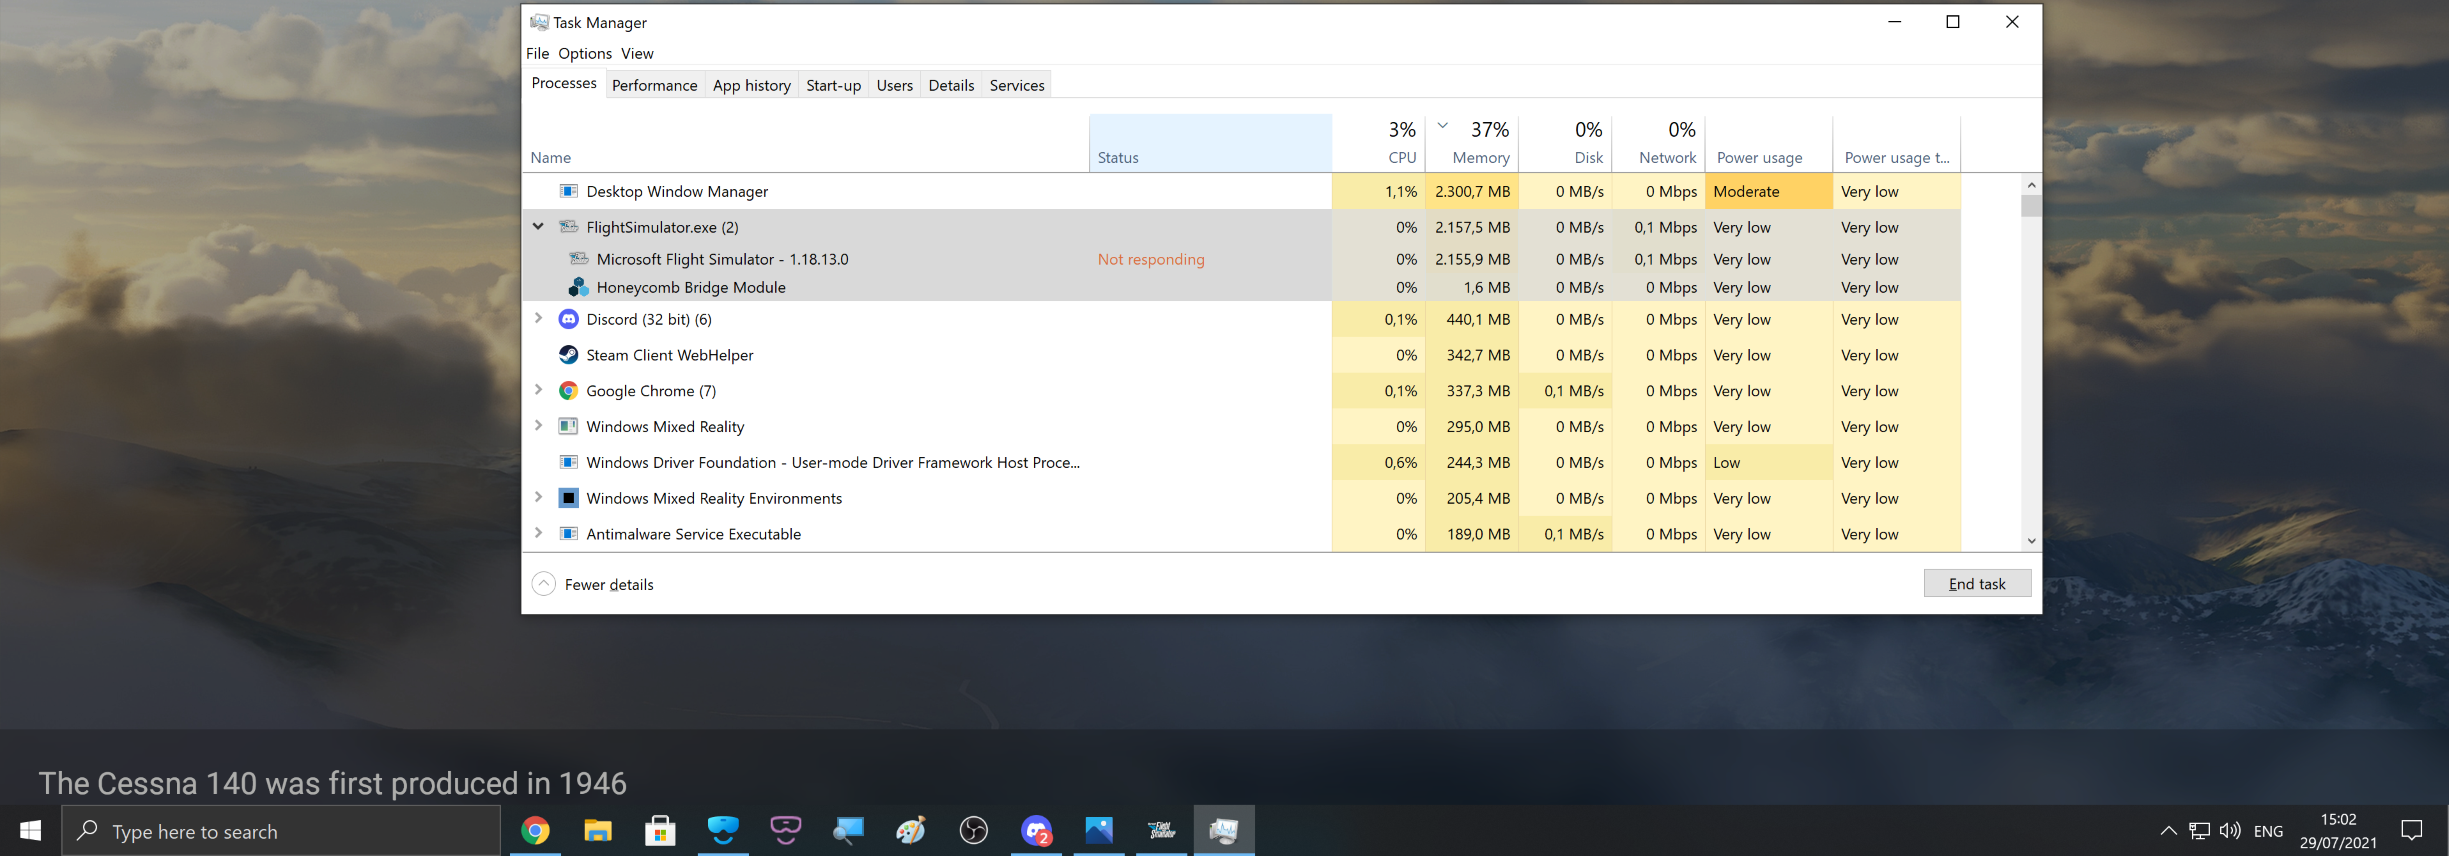Open the Photos app from the taskbar

(x=1098, y=831)
